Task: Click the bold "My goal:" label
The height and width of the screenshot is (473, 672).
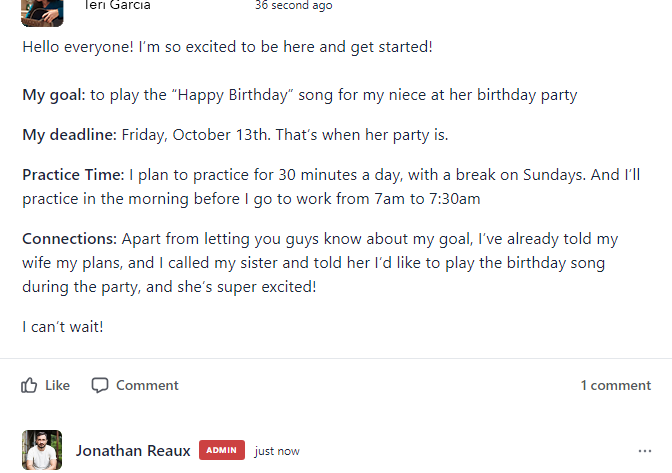Action: [54, 95]
